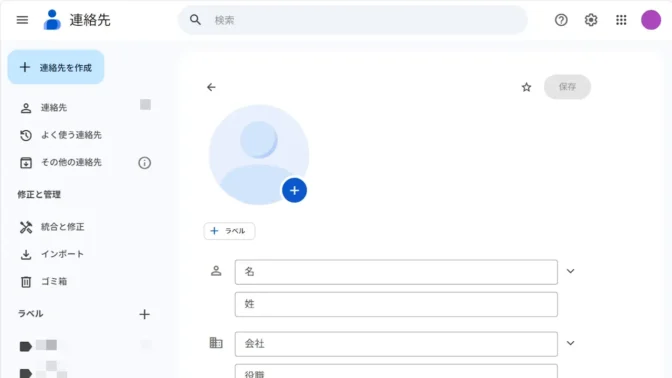Expand more name fields chevron
The width and height of the screenshot is (672, 378).
[570, 271]
